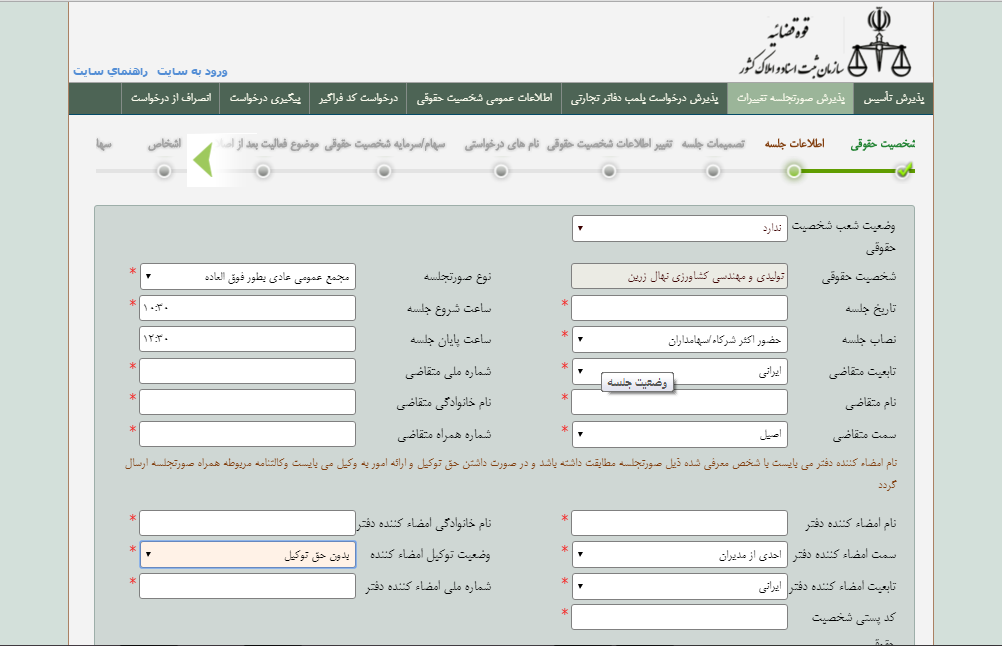Click the judiciary scales logo

879,42
